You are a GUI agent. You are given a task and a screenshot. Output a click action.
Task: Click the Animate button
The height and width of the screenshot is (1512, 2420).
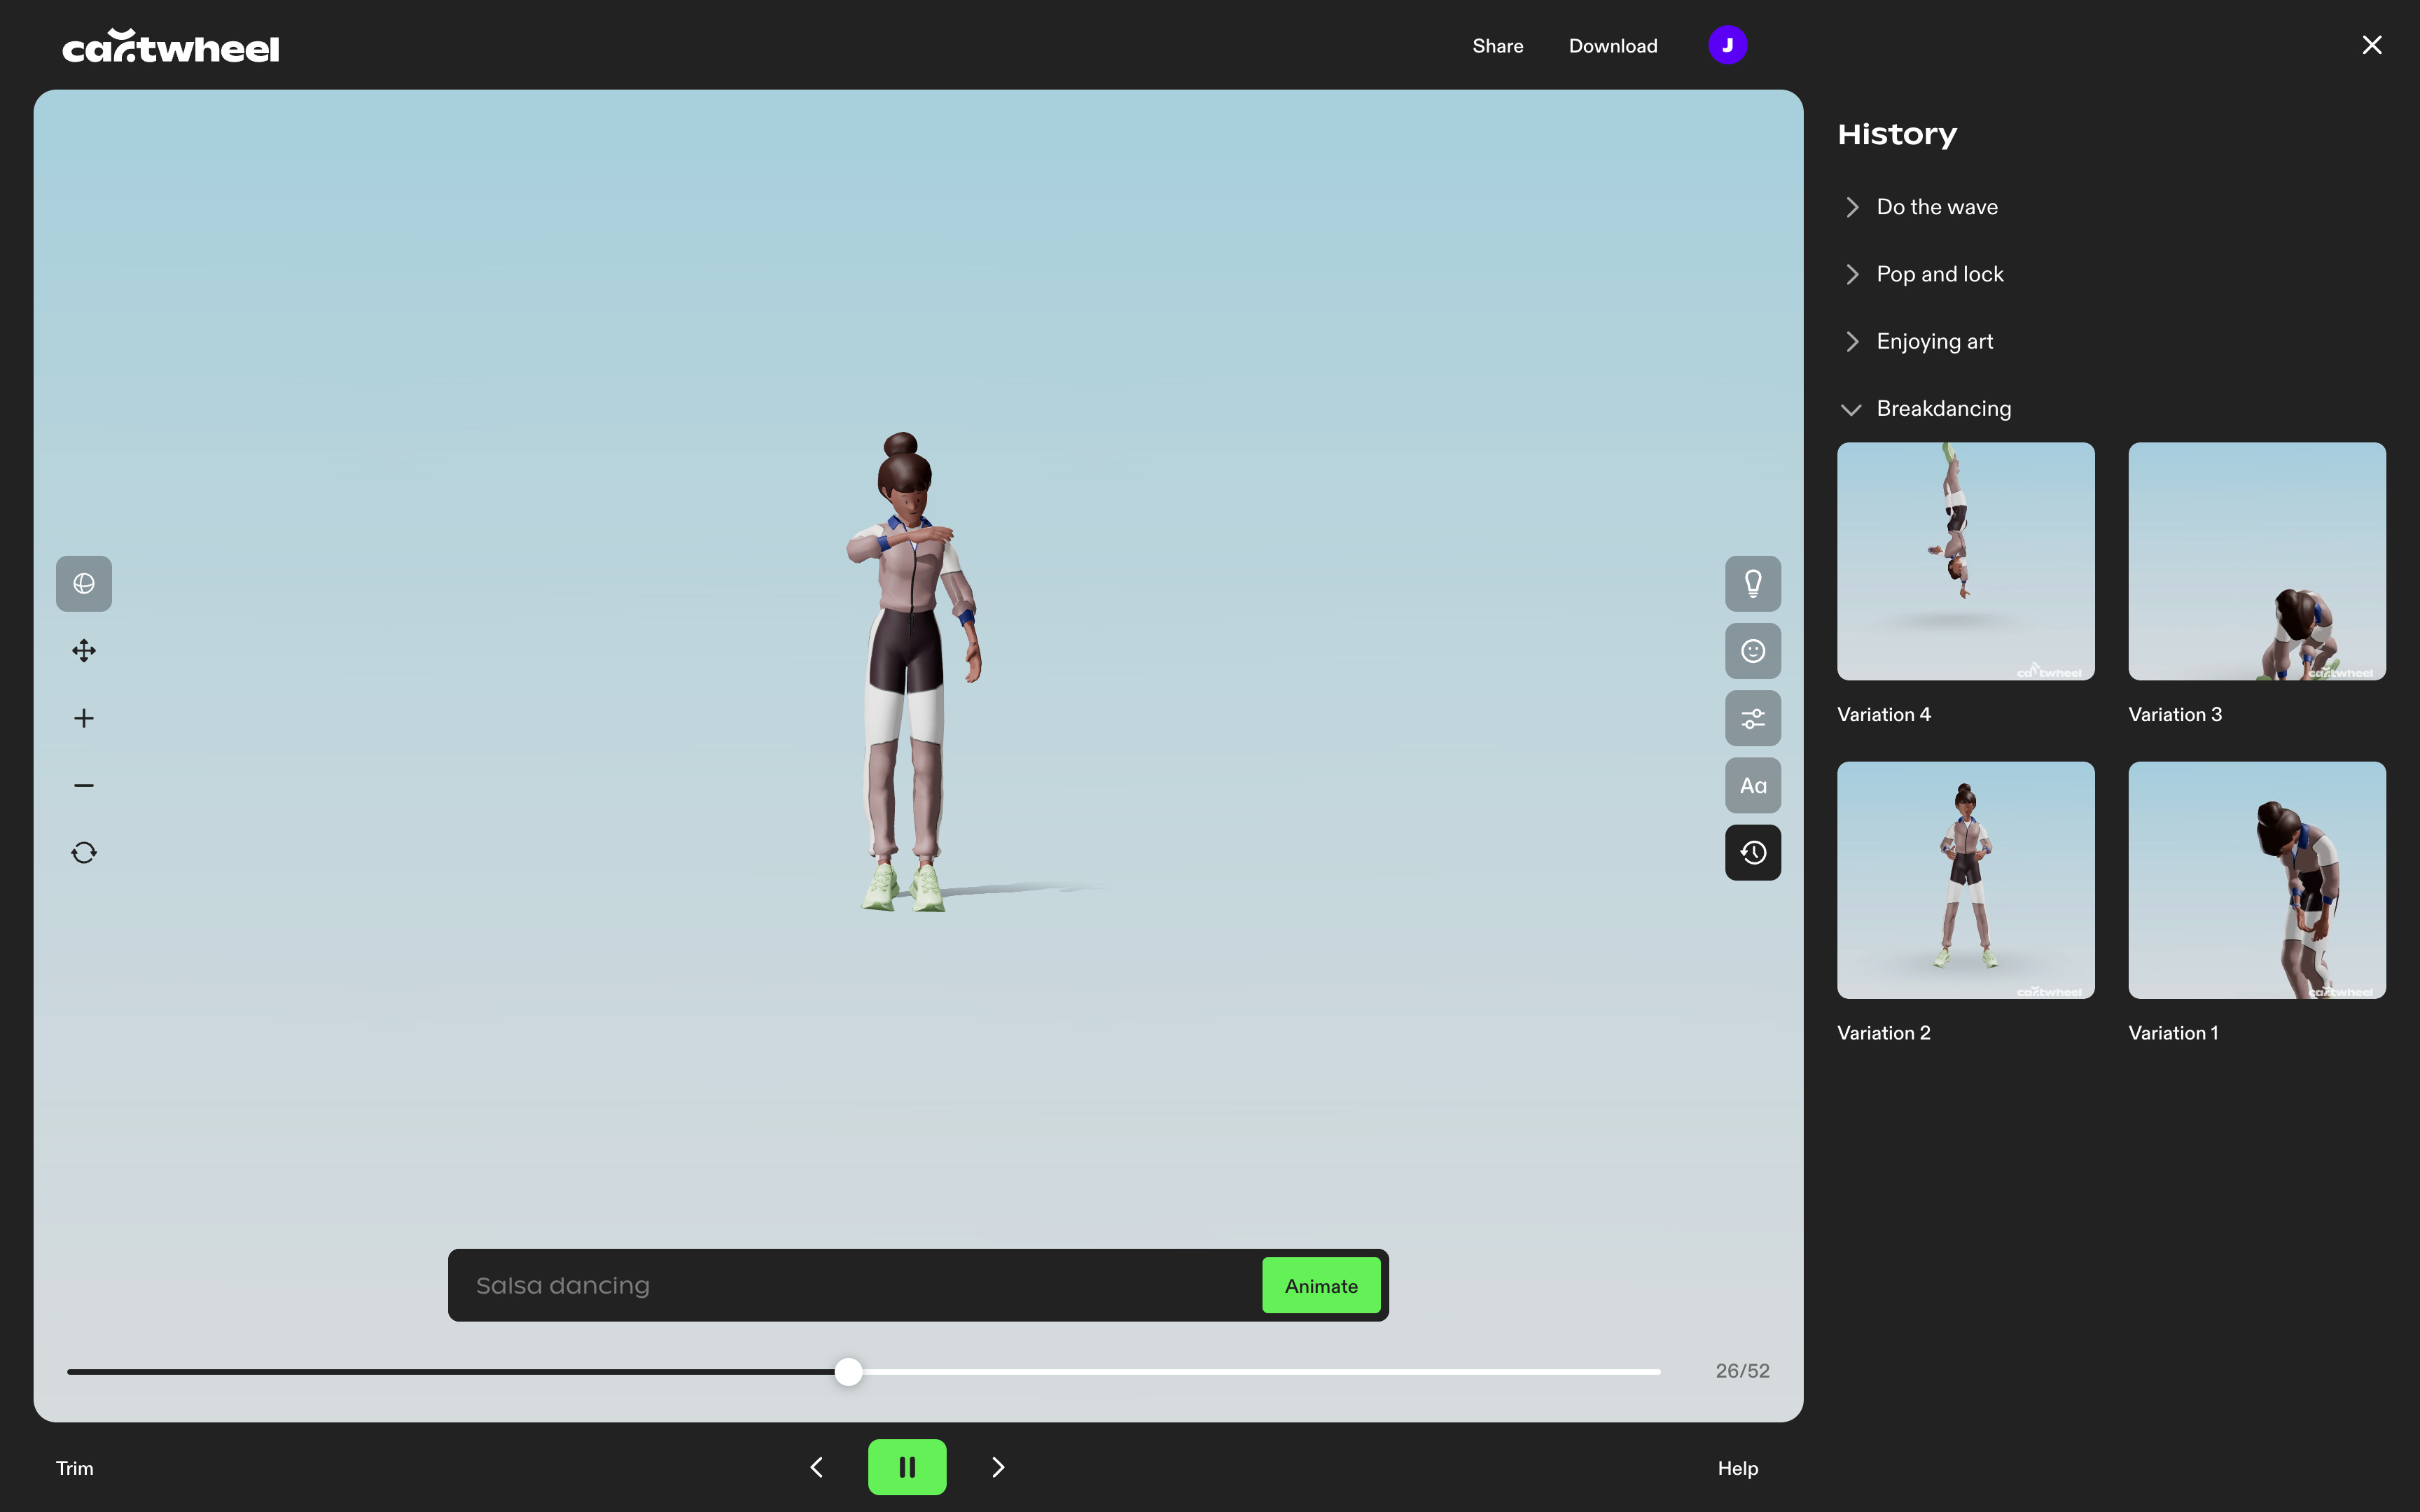pyautogui.click(x=1321, y=1284)
